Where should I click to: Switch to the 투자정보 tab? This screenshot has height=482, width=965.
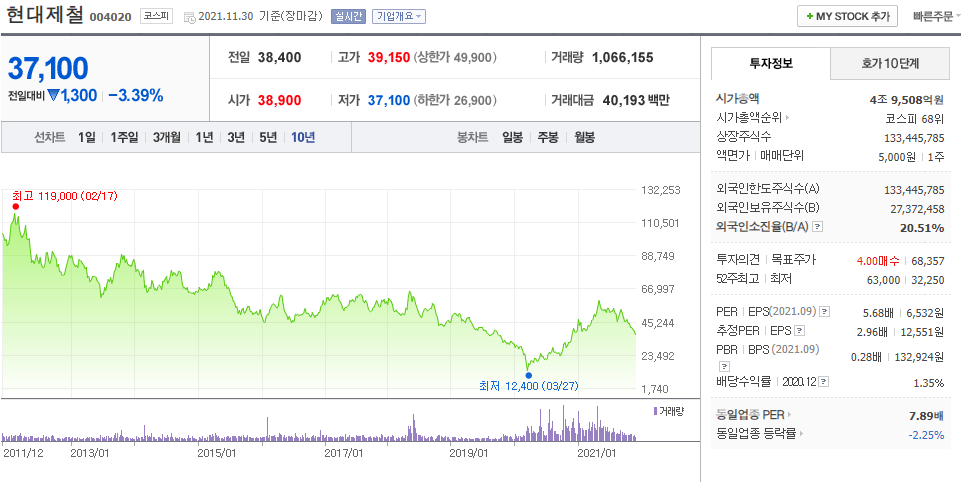pyautogui.click(x=771, y=63)
